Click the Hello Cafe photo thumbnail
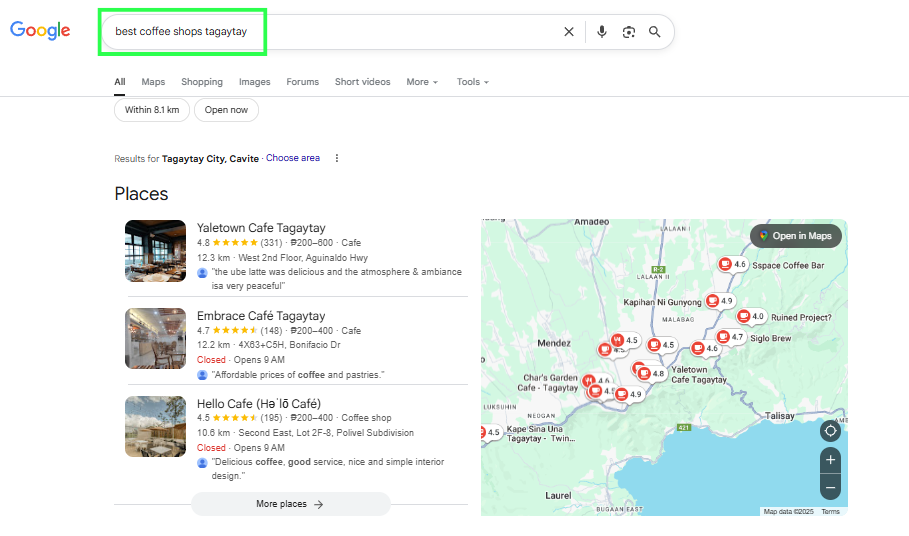This screenshot has height=536, width=909. click(155, 426)
